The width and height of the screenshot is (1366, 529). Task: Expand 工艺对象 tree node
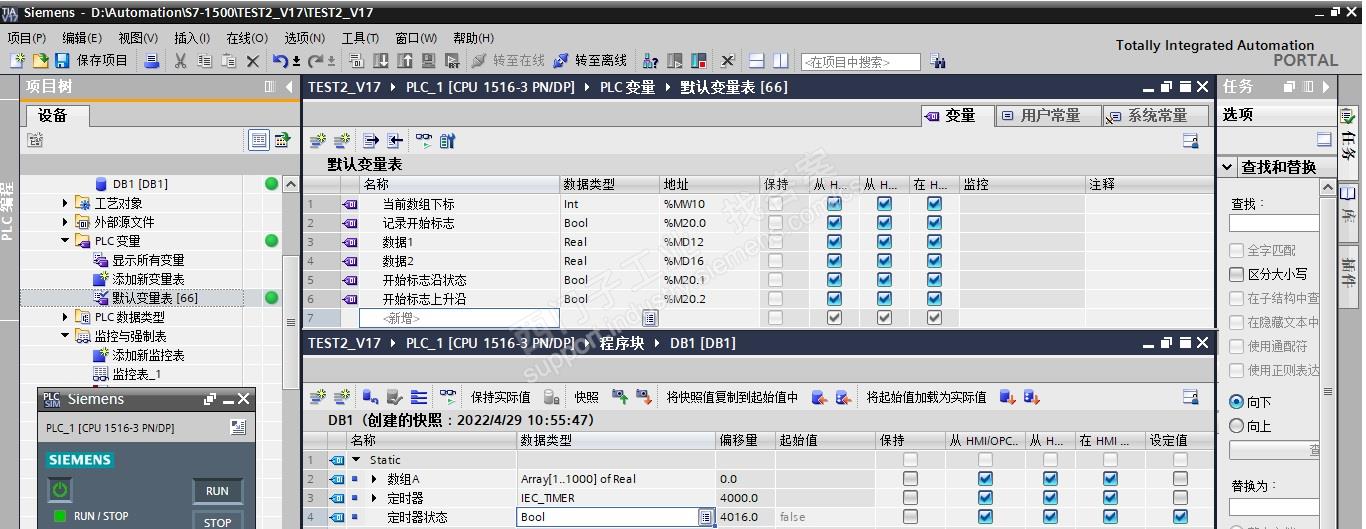tap(66, 203)
